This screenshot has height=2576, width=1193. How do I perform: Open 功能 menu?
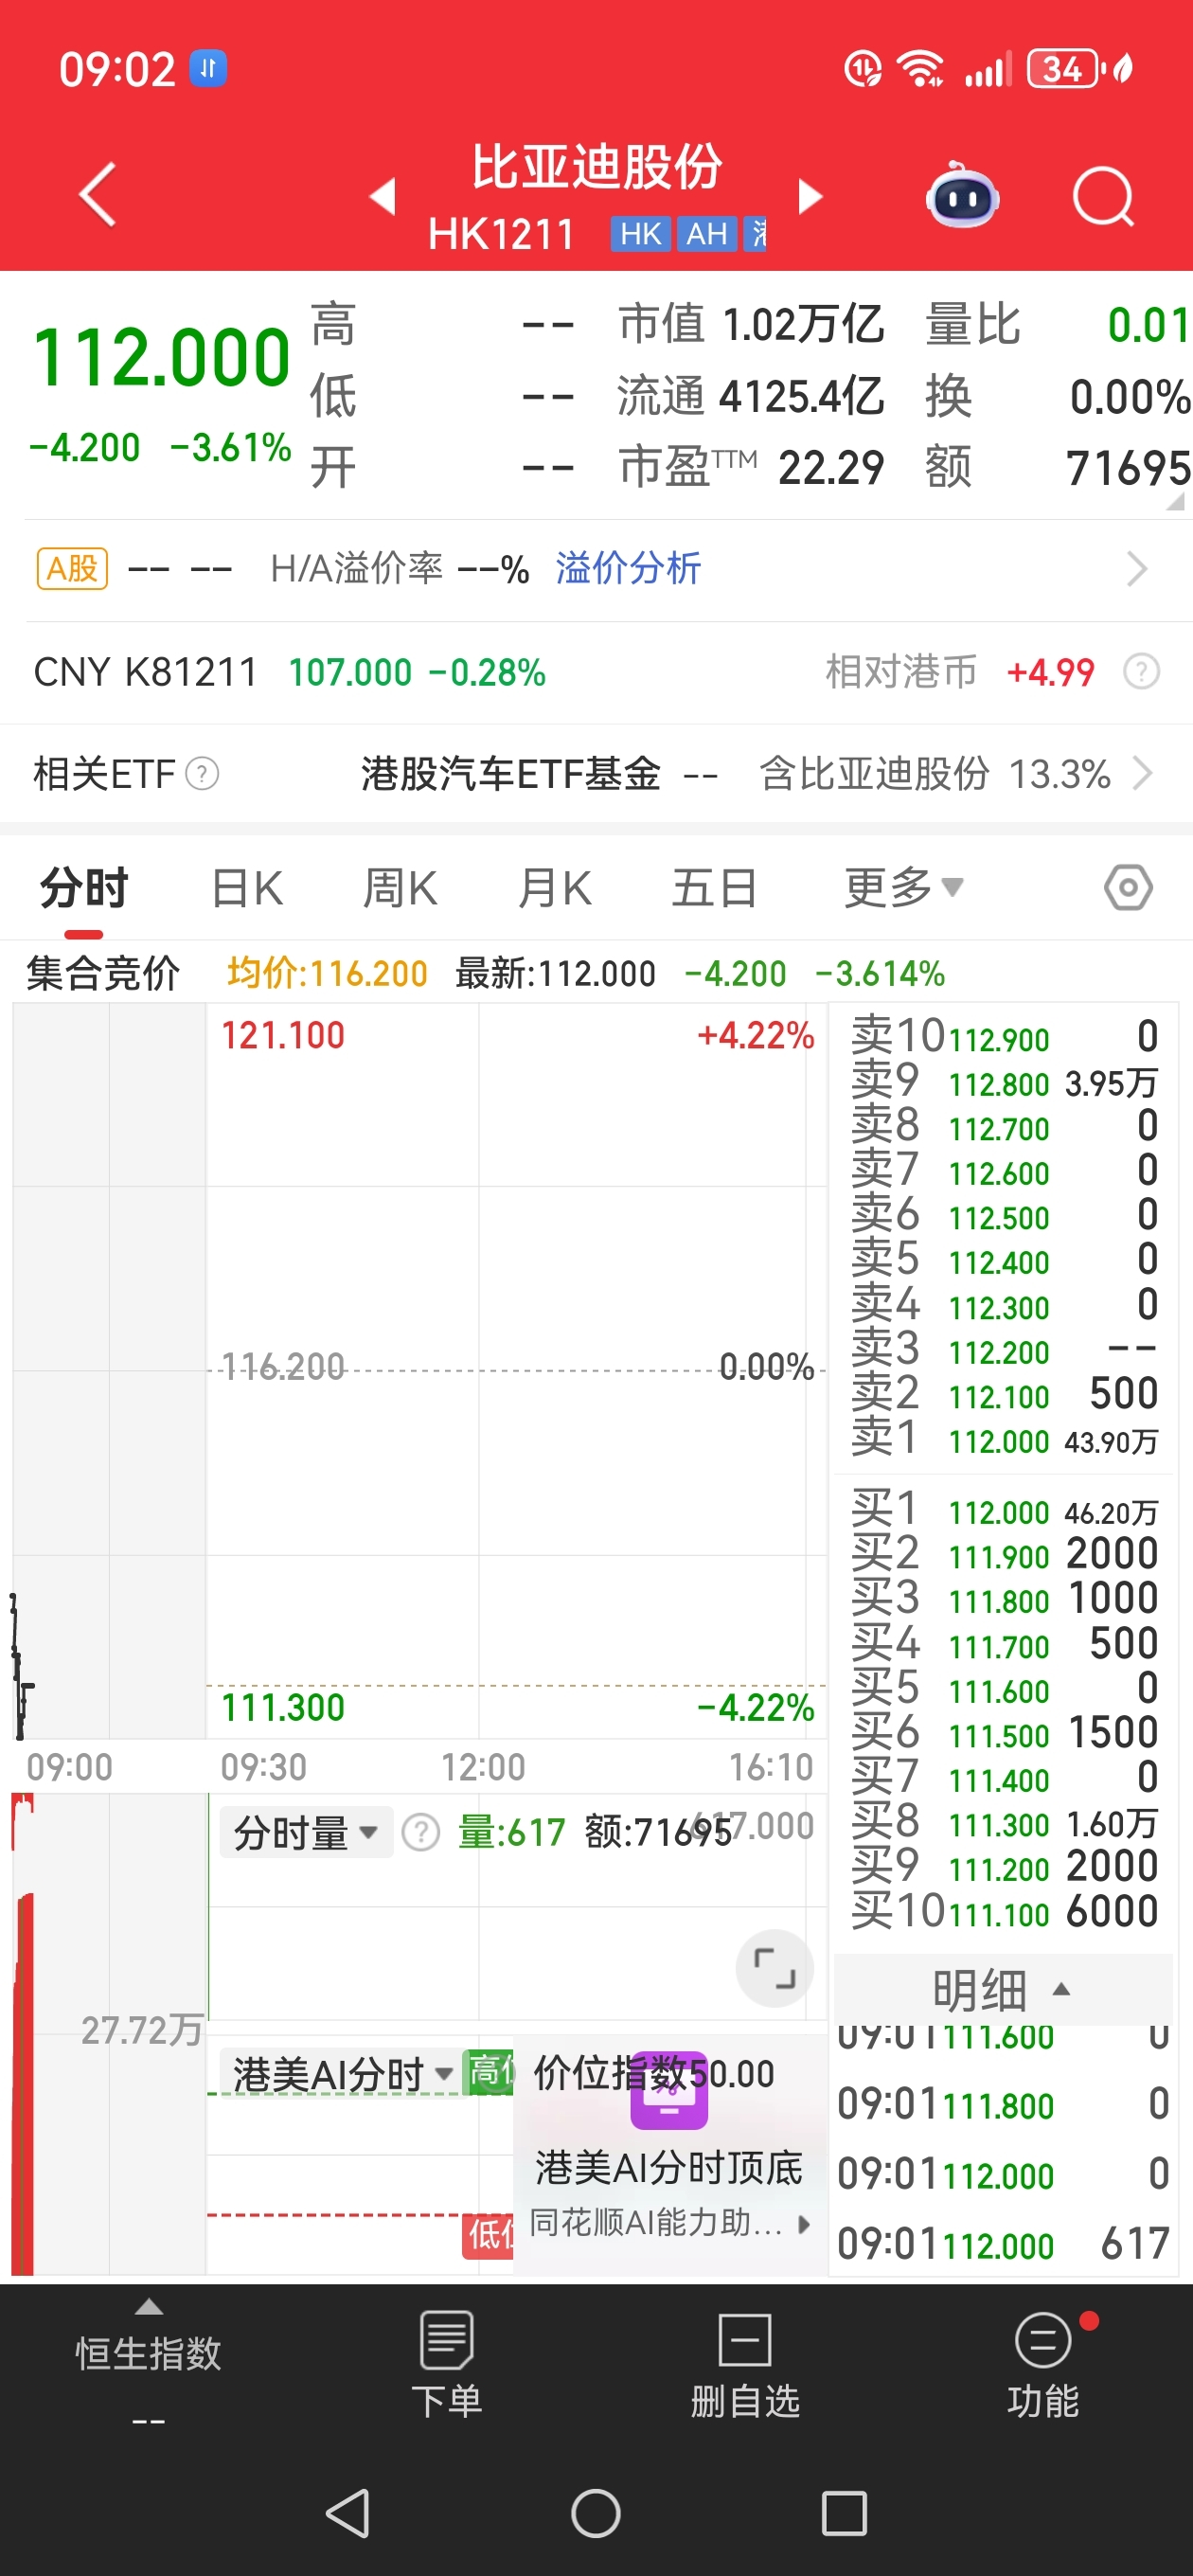(x=1043, y=2365)
